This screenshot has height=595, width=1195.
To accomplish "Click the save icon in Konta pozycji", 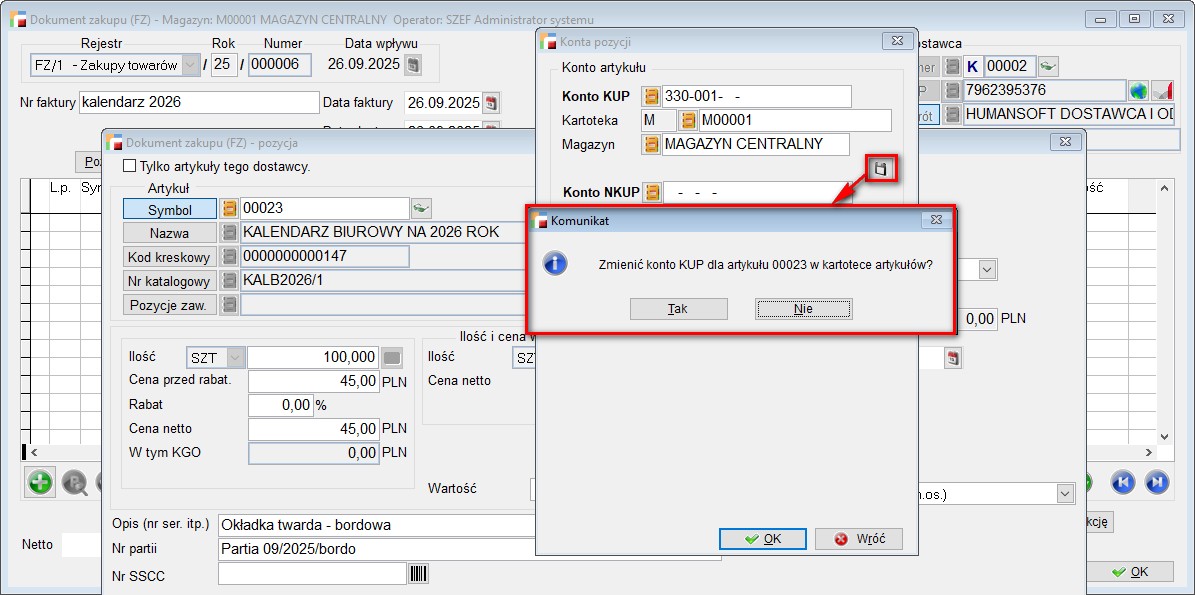I will [880, 169].
